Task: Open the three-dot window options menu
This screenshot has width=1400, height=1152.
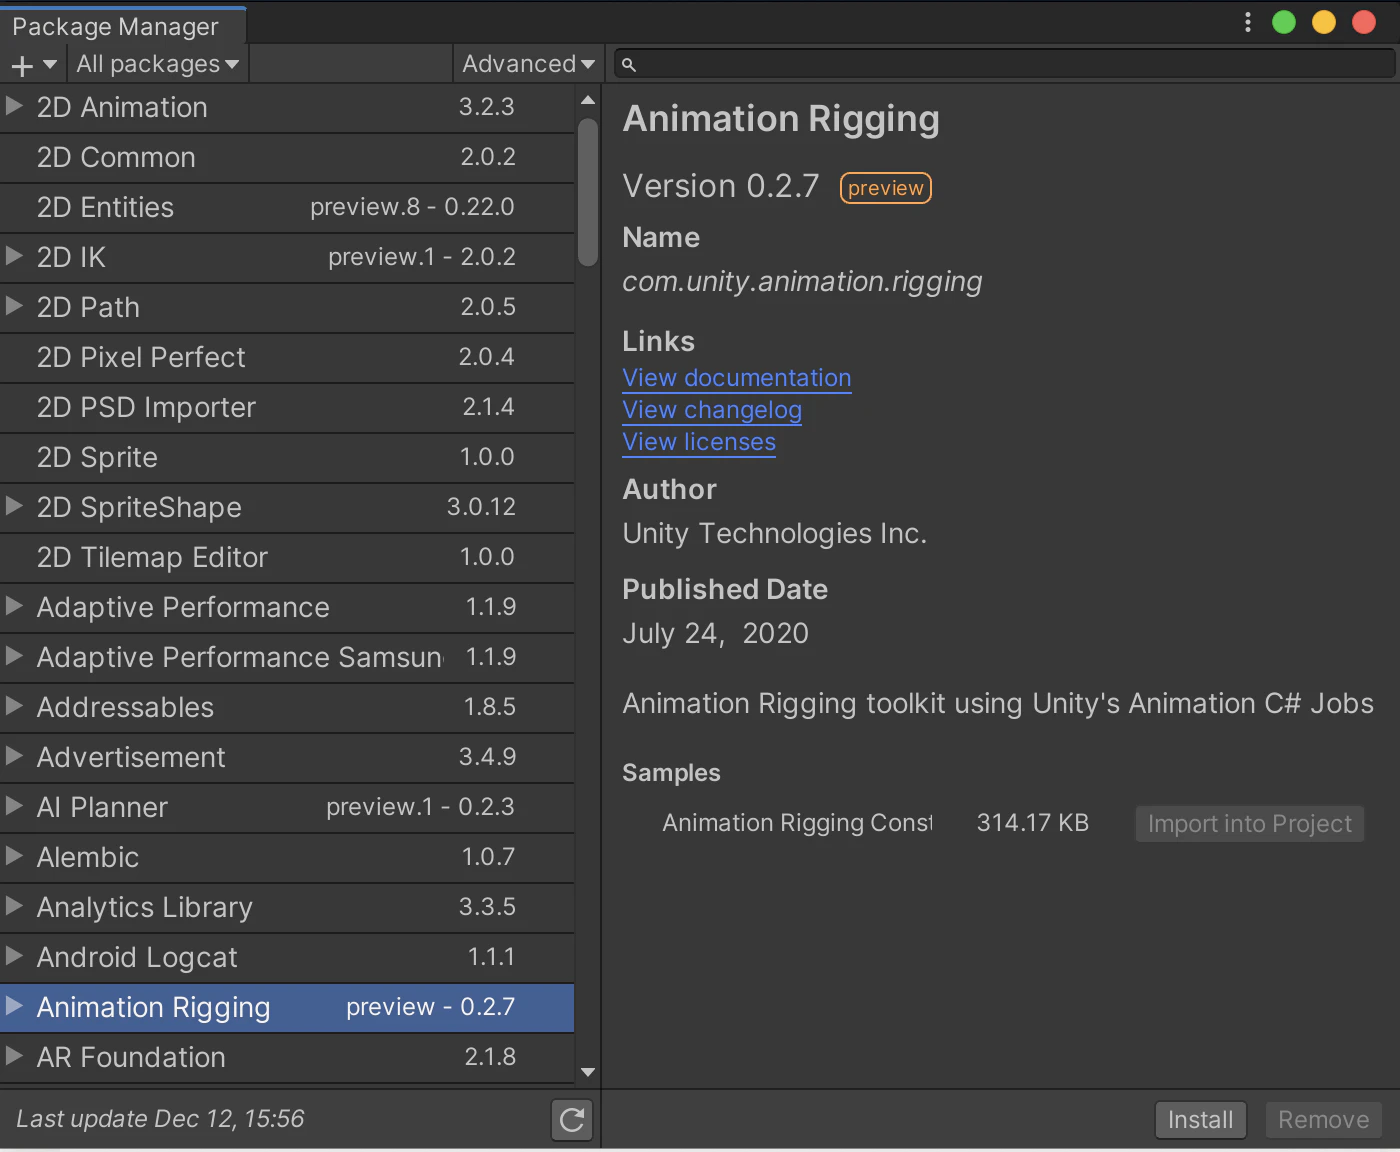Action: coord(1248,22)
